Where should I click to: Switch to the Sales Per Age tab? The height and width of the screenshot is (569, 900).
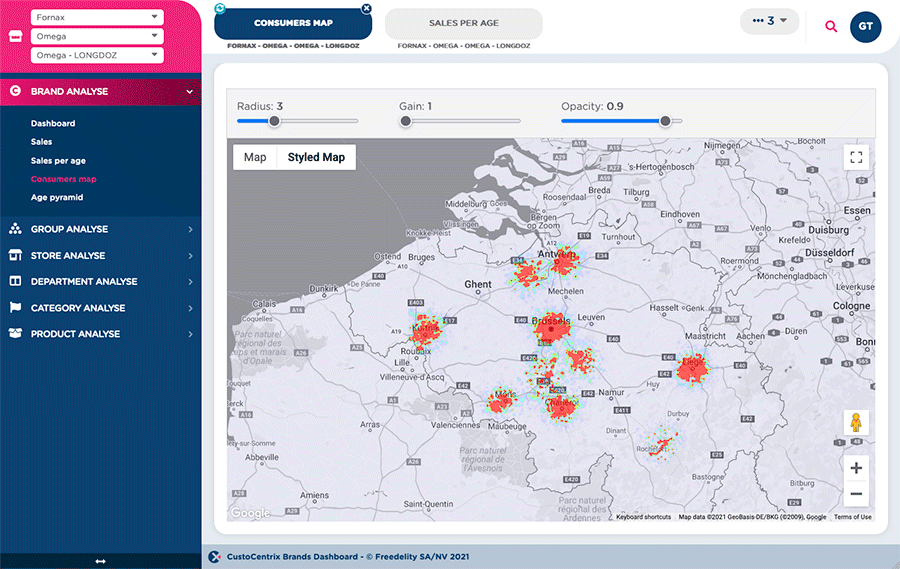click(463, 23)
